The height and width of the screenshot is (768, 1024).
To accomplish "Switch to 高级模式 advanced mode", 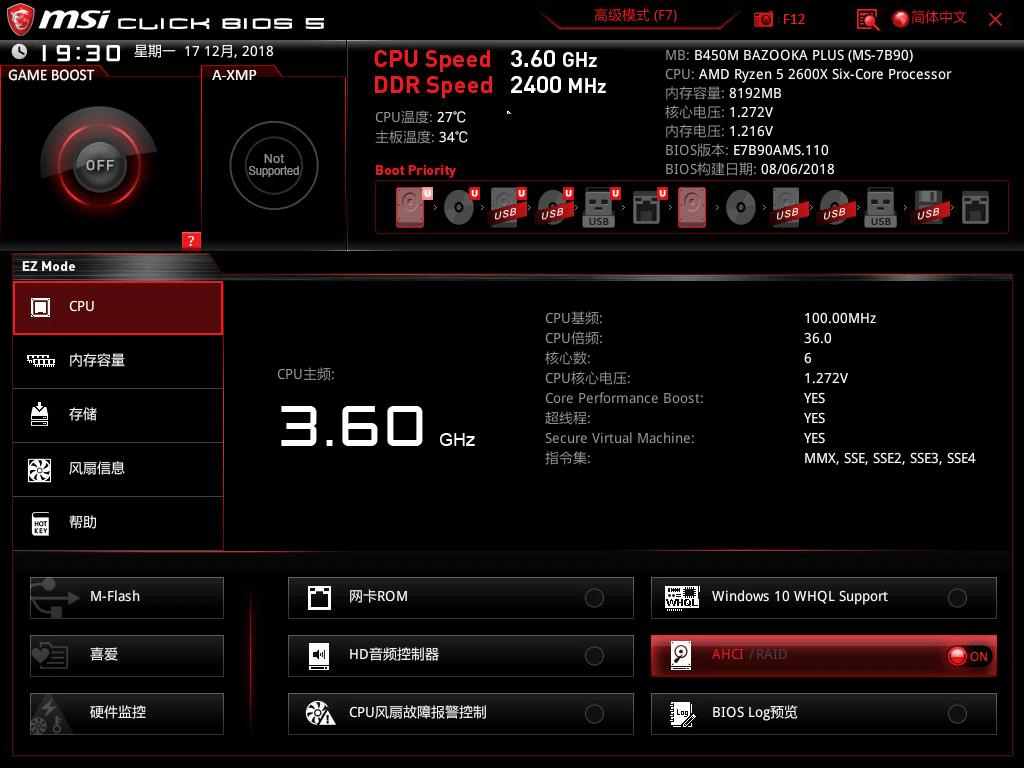I will (x=634, y=18).
